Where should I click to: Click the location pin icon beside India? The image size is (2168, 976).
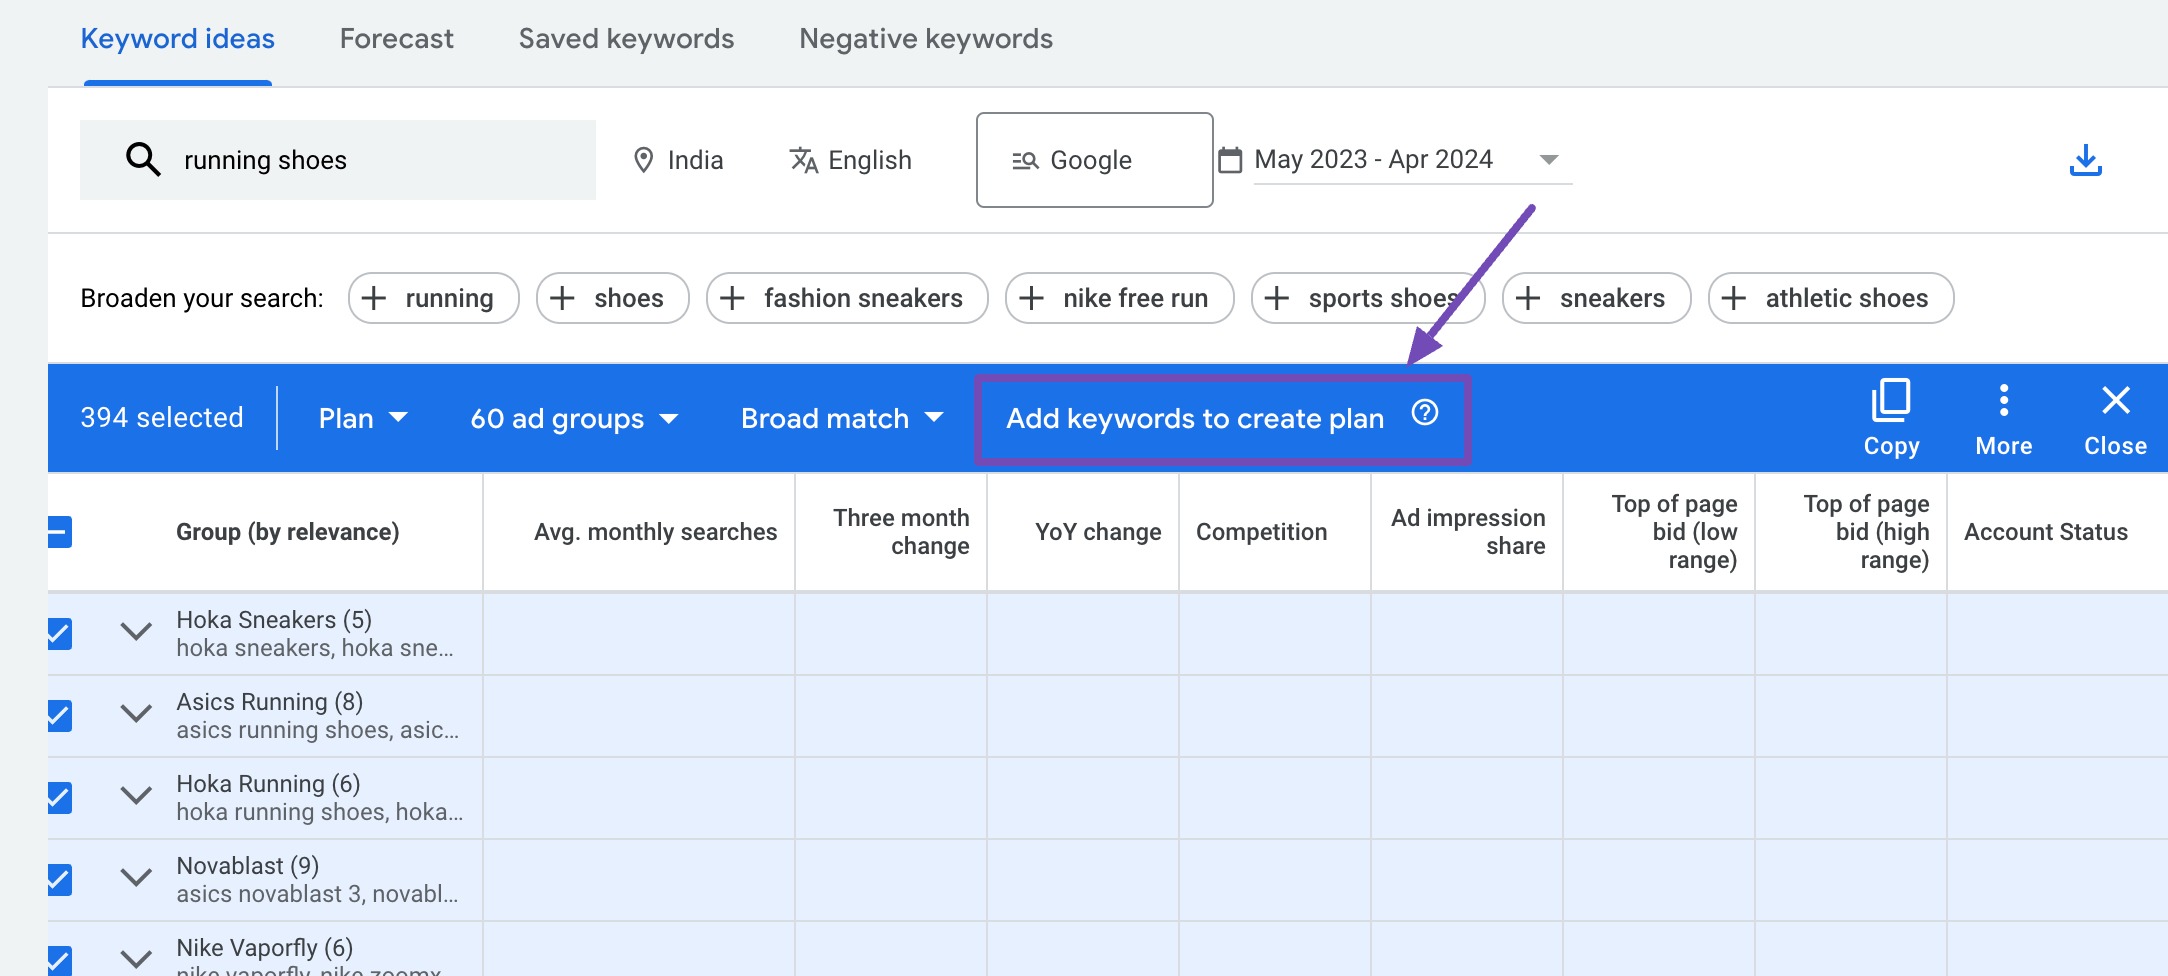(644, 160)
